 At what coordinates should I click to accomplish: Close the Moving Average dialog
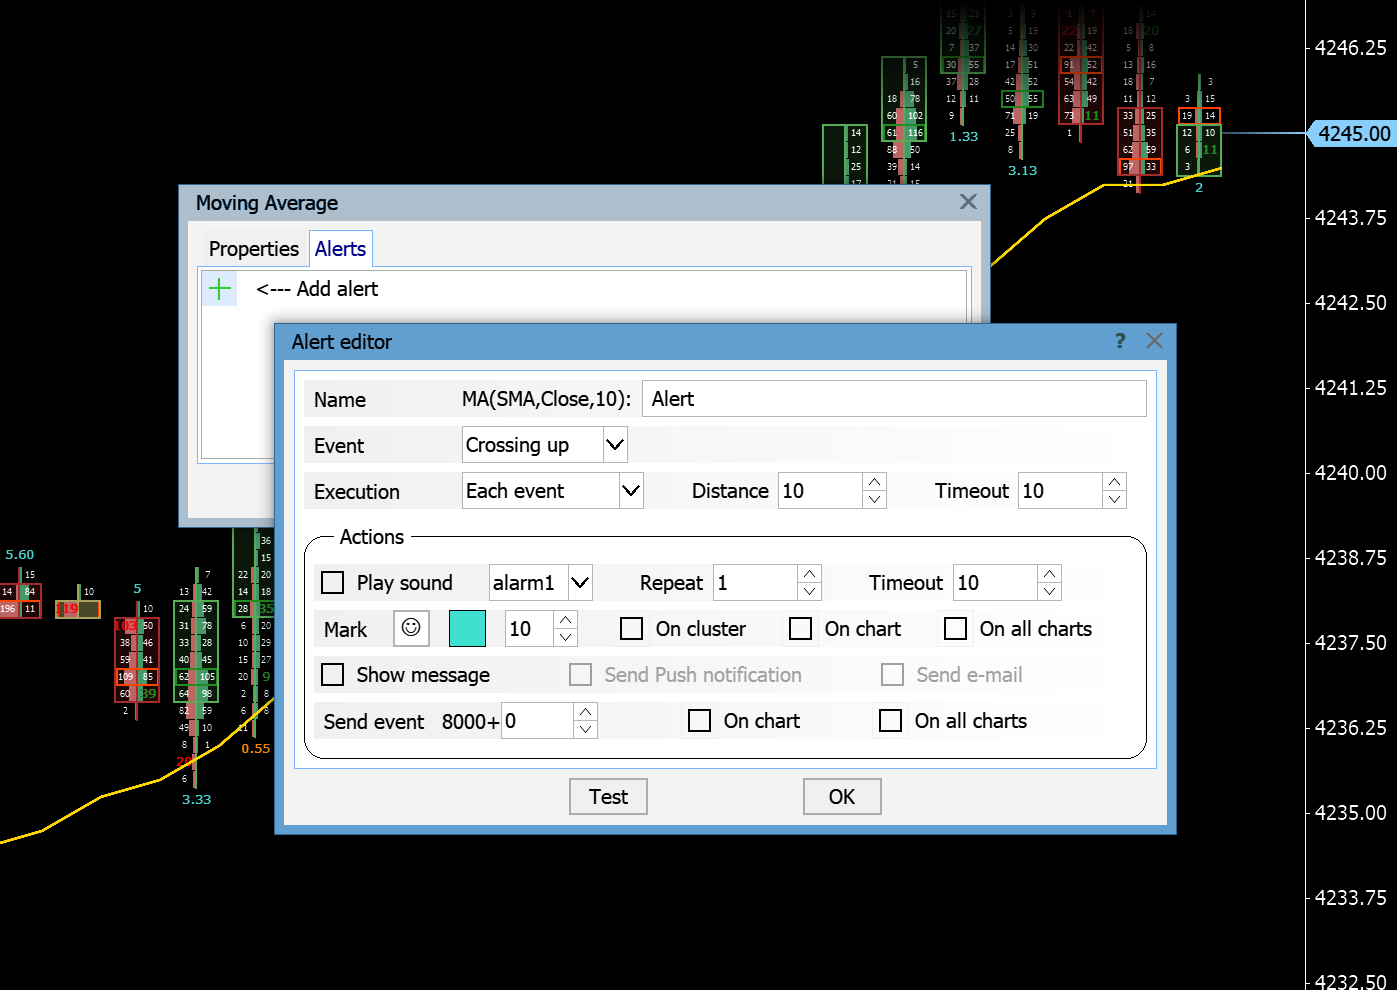[x=968, y=202]
